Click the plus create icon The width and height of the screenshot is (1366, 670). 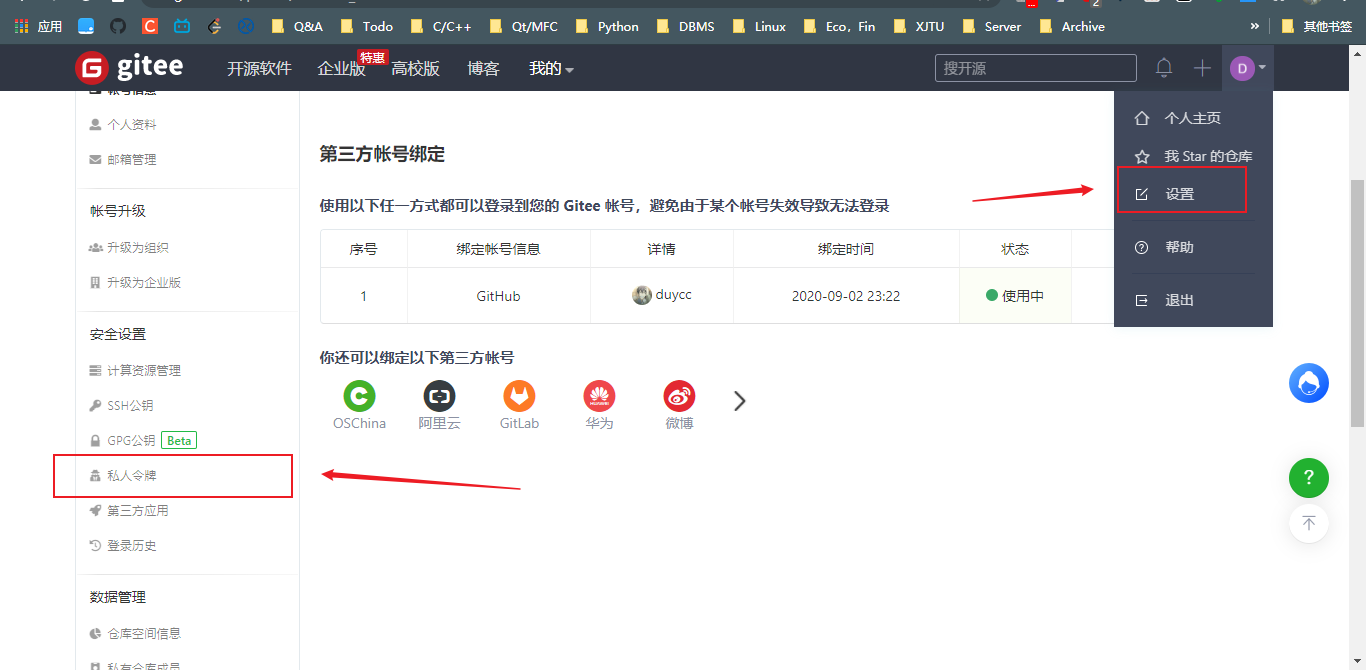click(x=1202, y=68)
